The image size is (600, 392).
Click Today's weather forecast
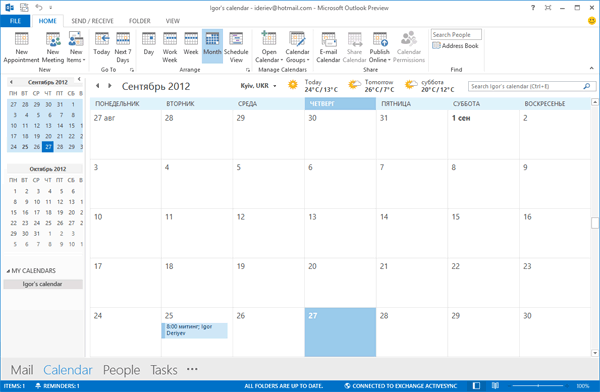(x=313, y=86)
